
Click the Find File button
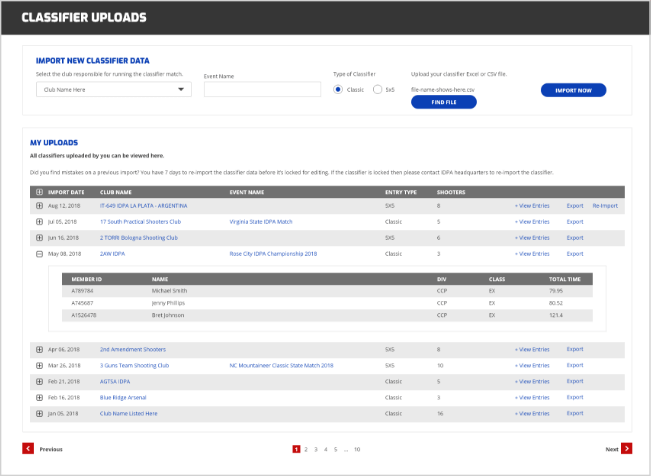point(443,102)
